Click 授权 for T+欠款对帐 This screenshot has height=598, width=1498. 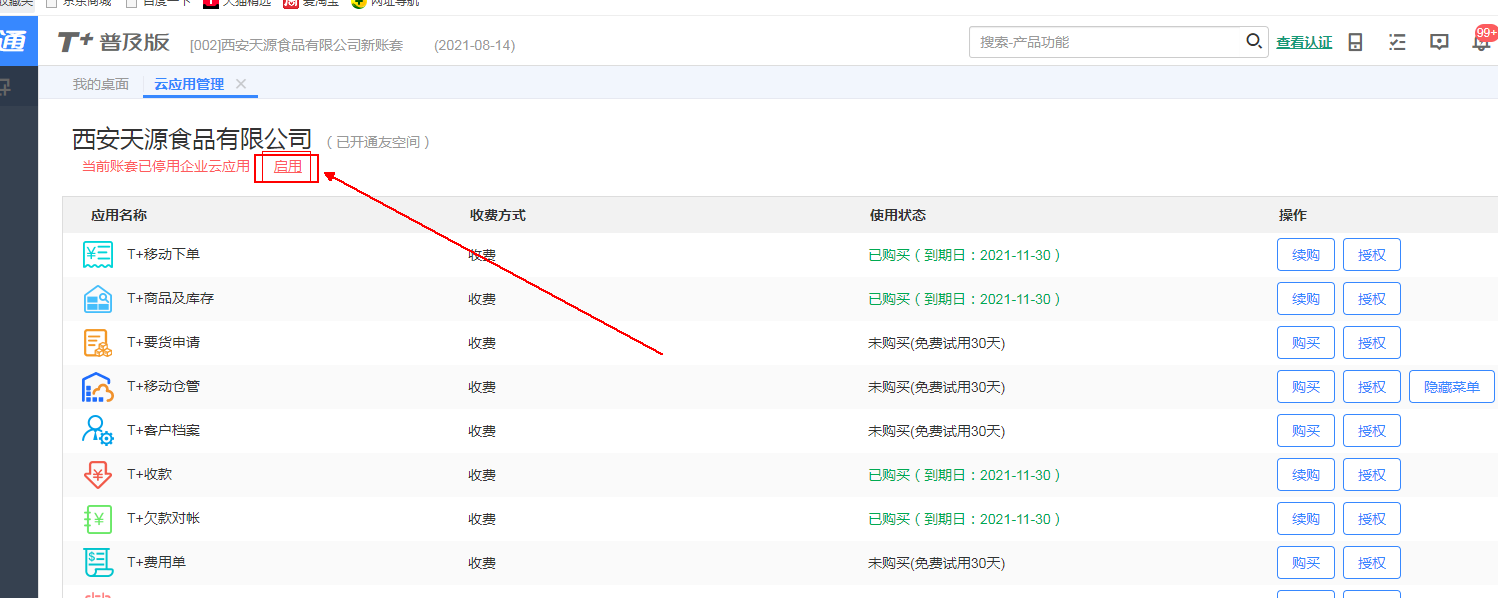click(1372, 519)
